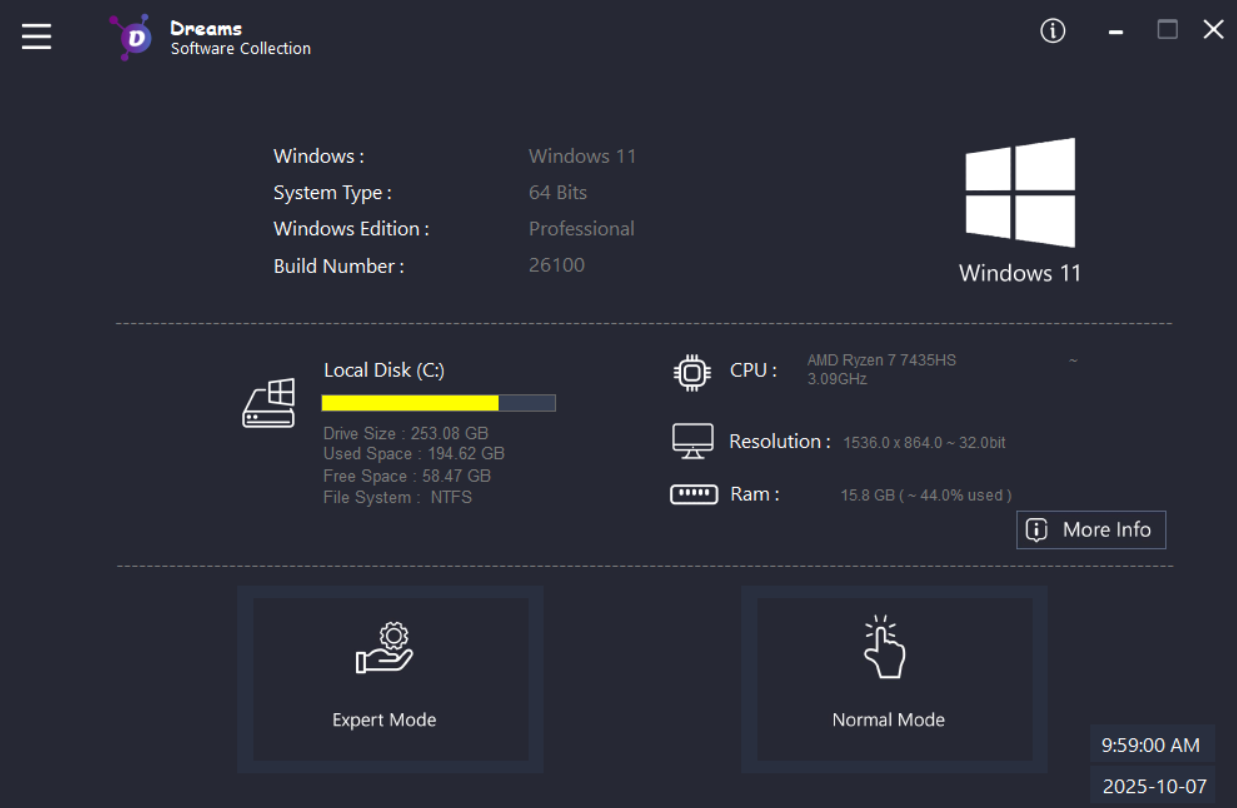Maximize the application window
The height and width of the screenshot is (808, 1237).
click(x=1167, y=30)
